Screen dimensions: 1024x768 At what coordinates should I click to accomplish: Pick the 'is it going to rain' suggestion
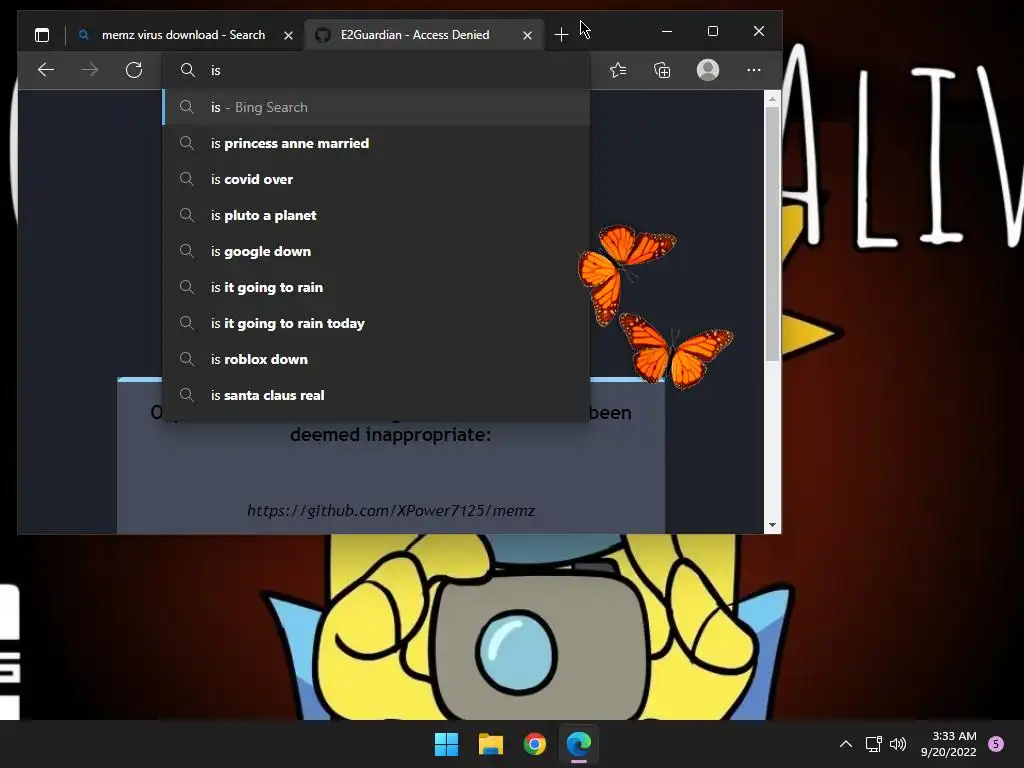click(x=377, y=287)
